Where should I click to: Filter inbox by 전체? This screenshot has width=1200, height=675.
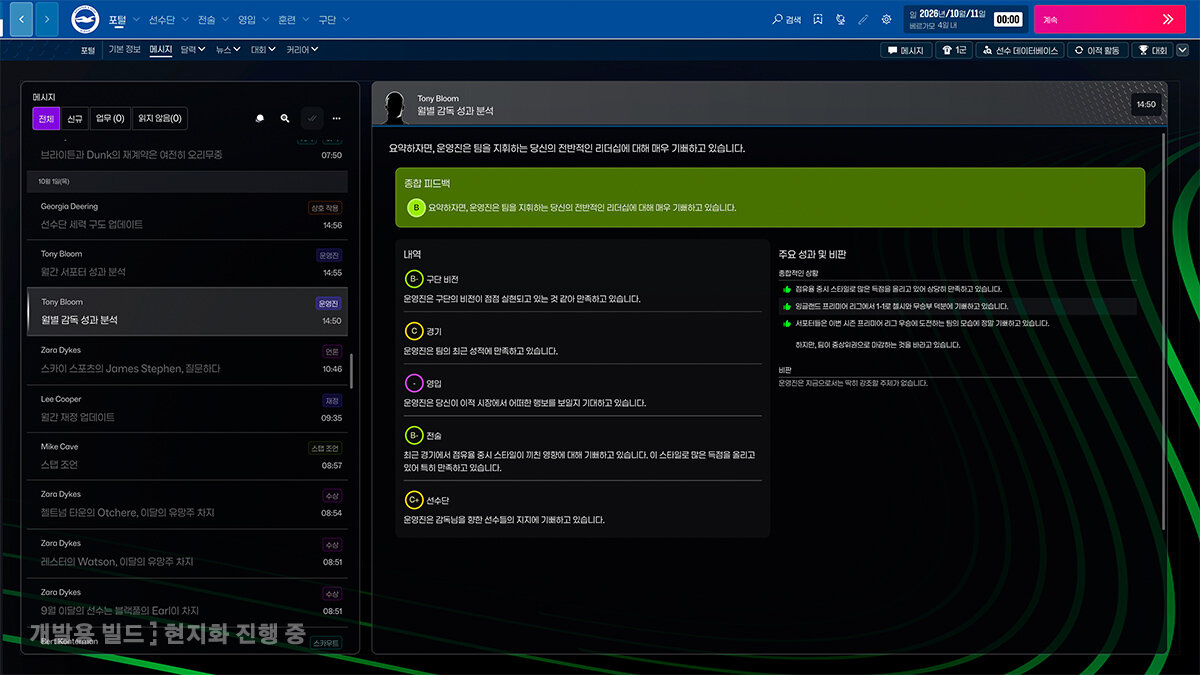[46, 118]
